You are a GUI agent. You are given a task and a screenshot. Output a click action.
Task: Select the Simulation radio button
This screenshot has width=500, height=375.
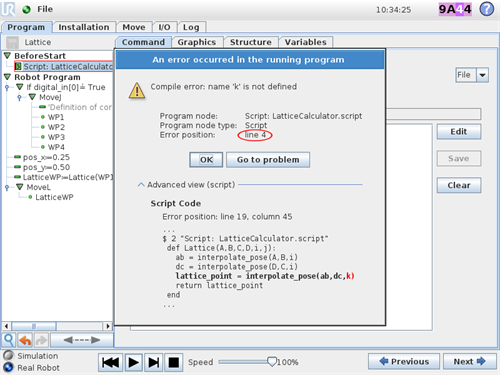pyautogui.click(x=8, y=356)
